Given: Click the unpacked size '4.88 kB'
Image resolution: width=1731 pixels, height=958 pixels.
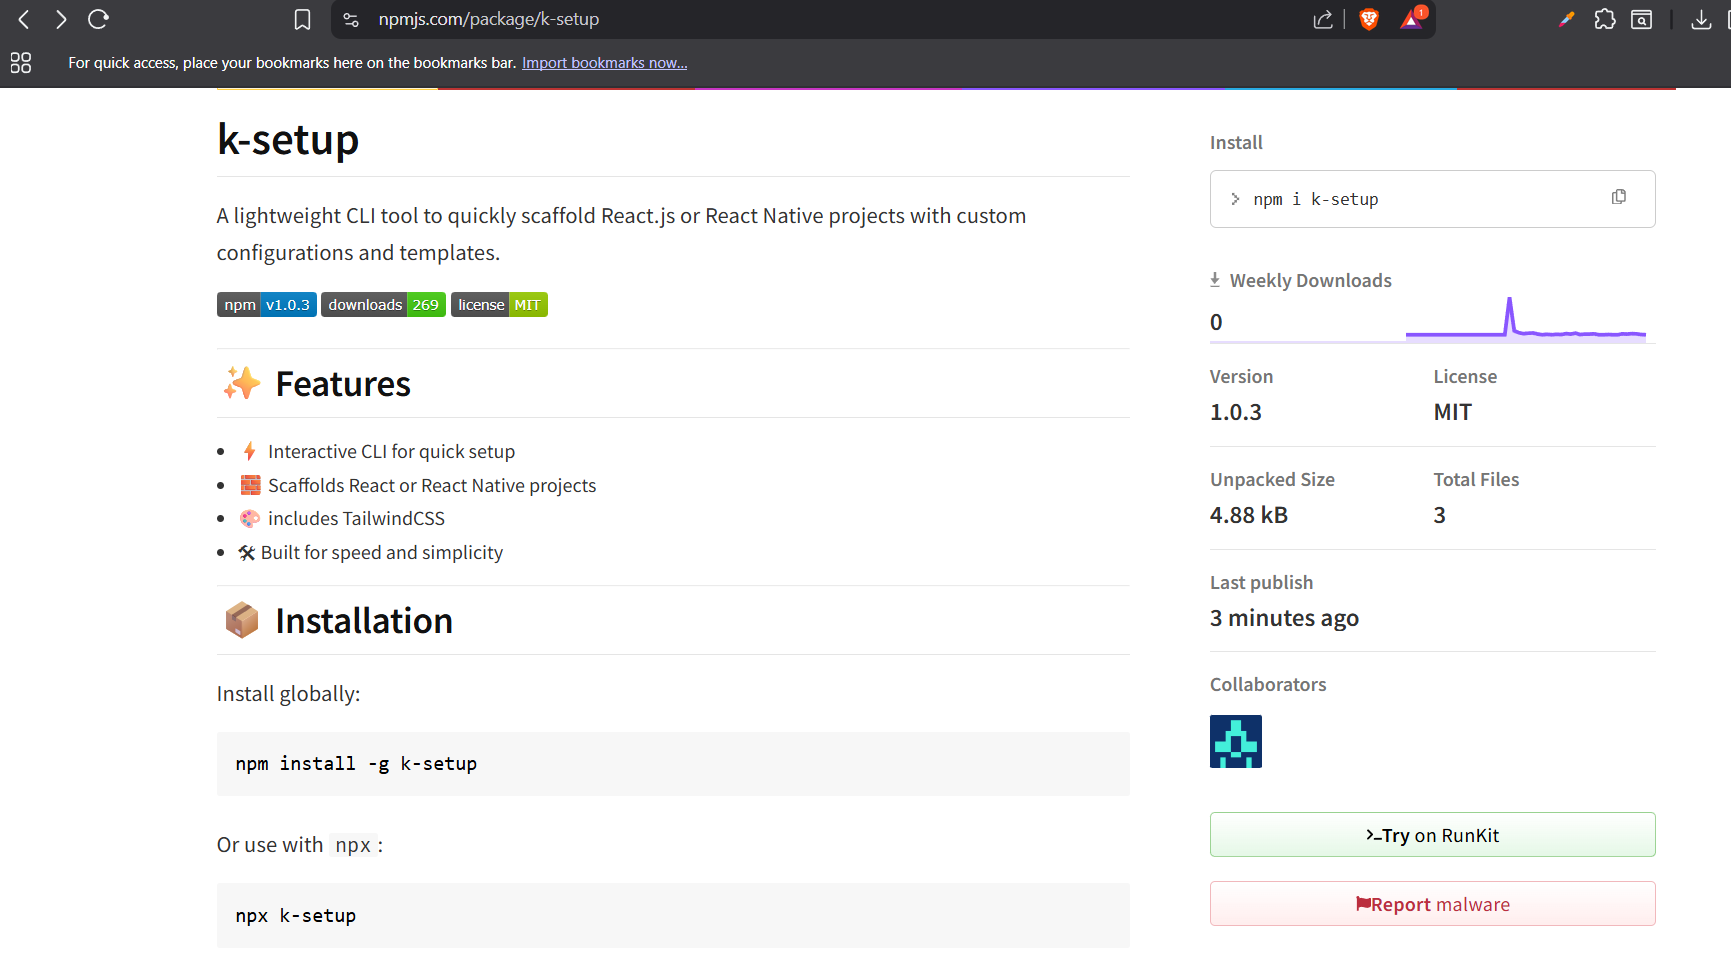Looking at the screenshot, I should tap(1249, 515).
